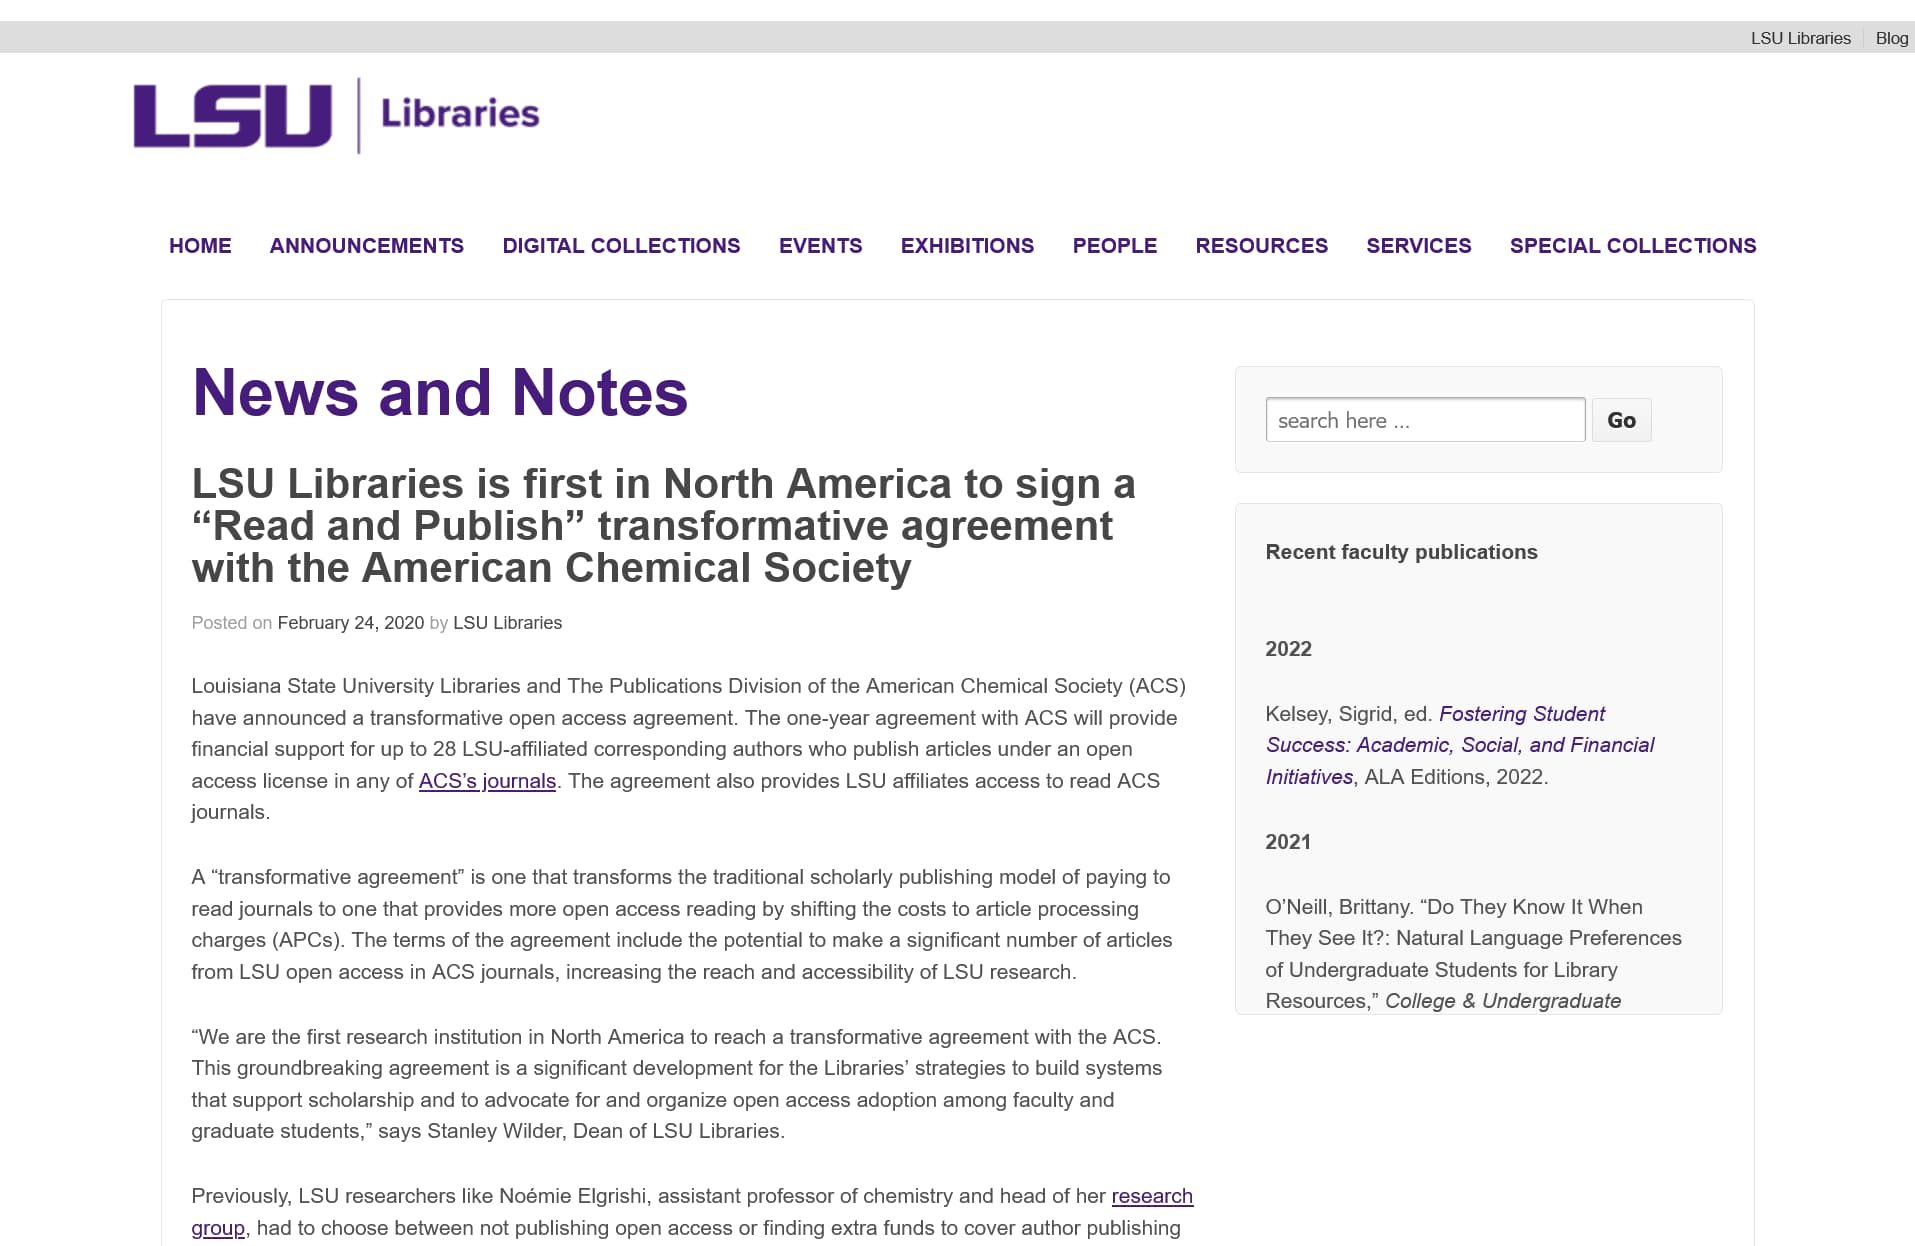Navigate to the Exhibitions section

coord(967,246)
